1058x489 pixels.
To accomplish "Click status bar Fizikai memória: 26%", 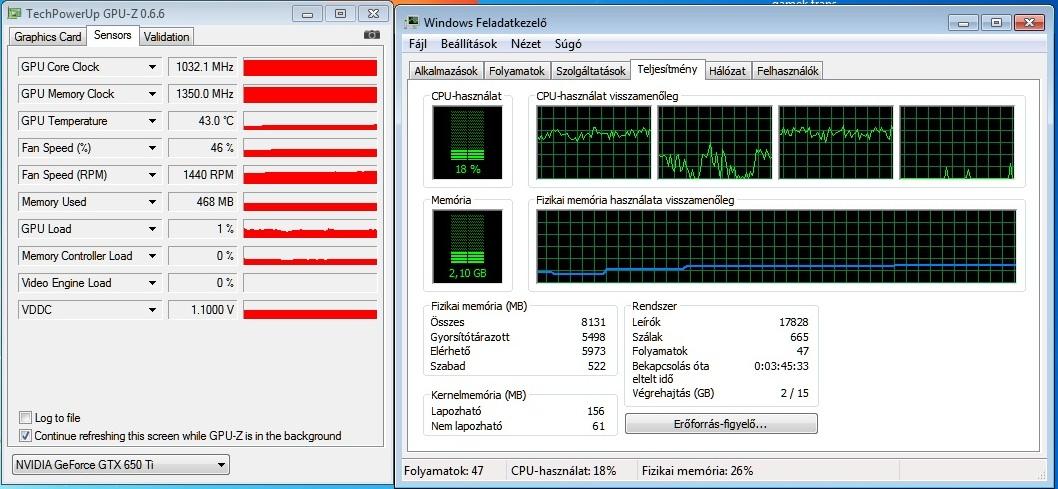I will 697,471.
